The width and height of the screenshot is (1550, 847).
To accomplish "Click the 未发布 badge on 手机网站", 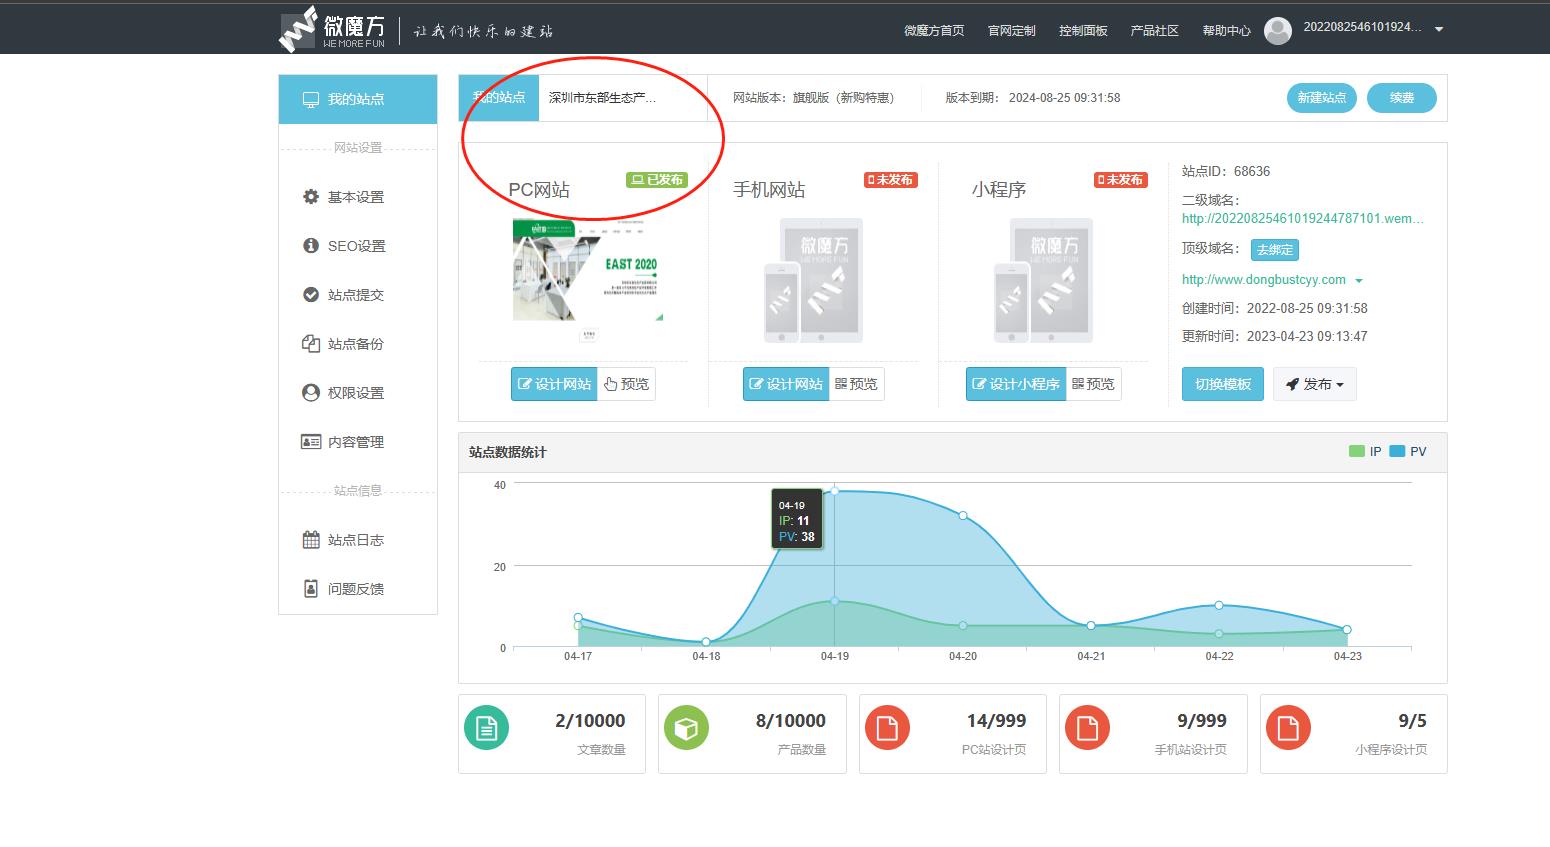I will (891, 180).
